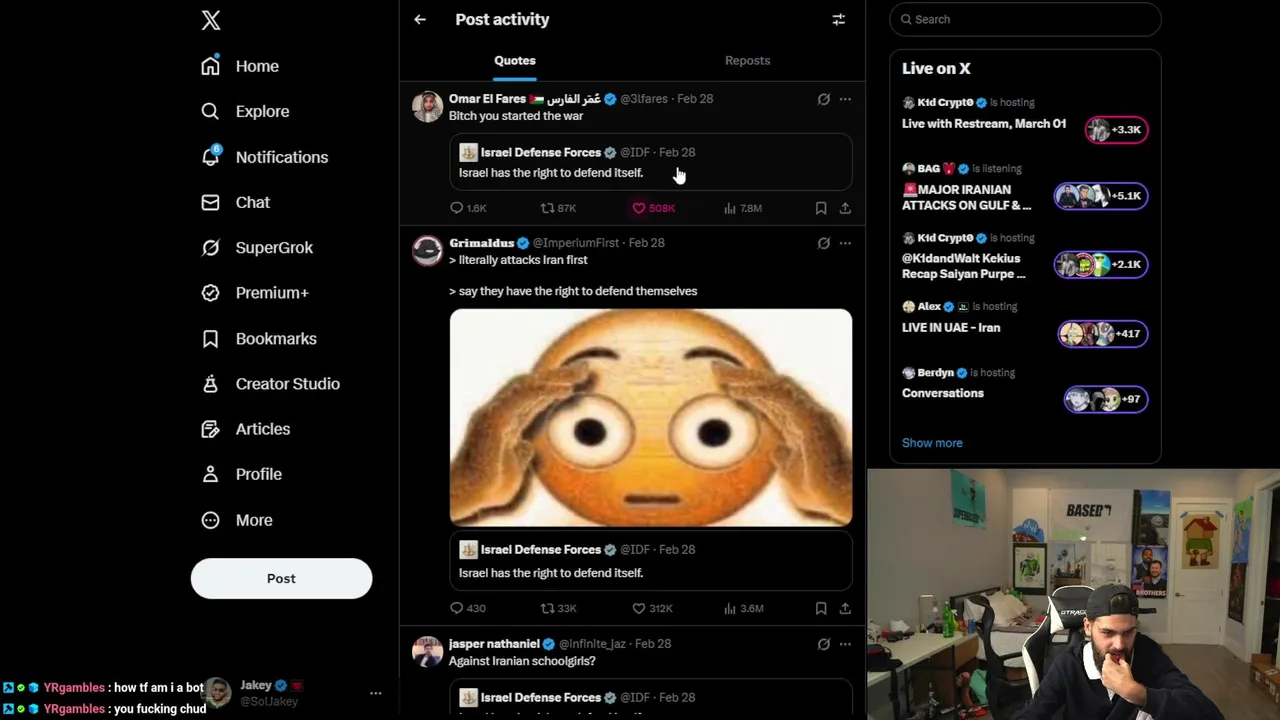Click the Search input field

tap(1030, 19)
